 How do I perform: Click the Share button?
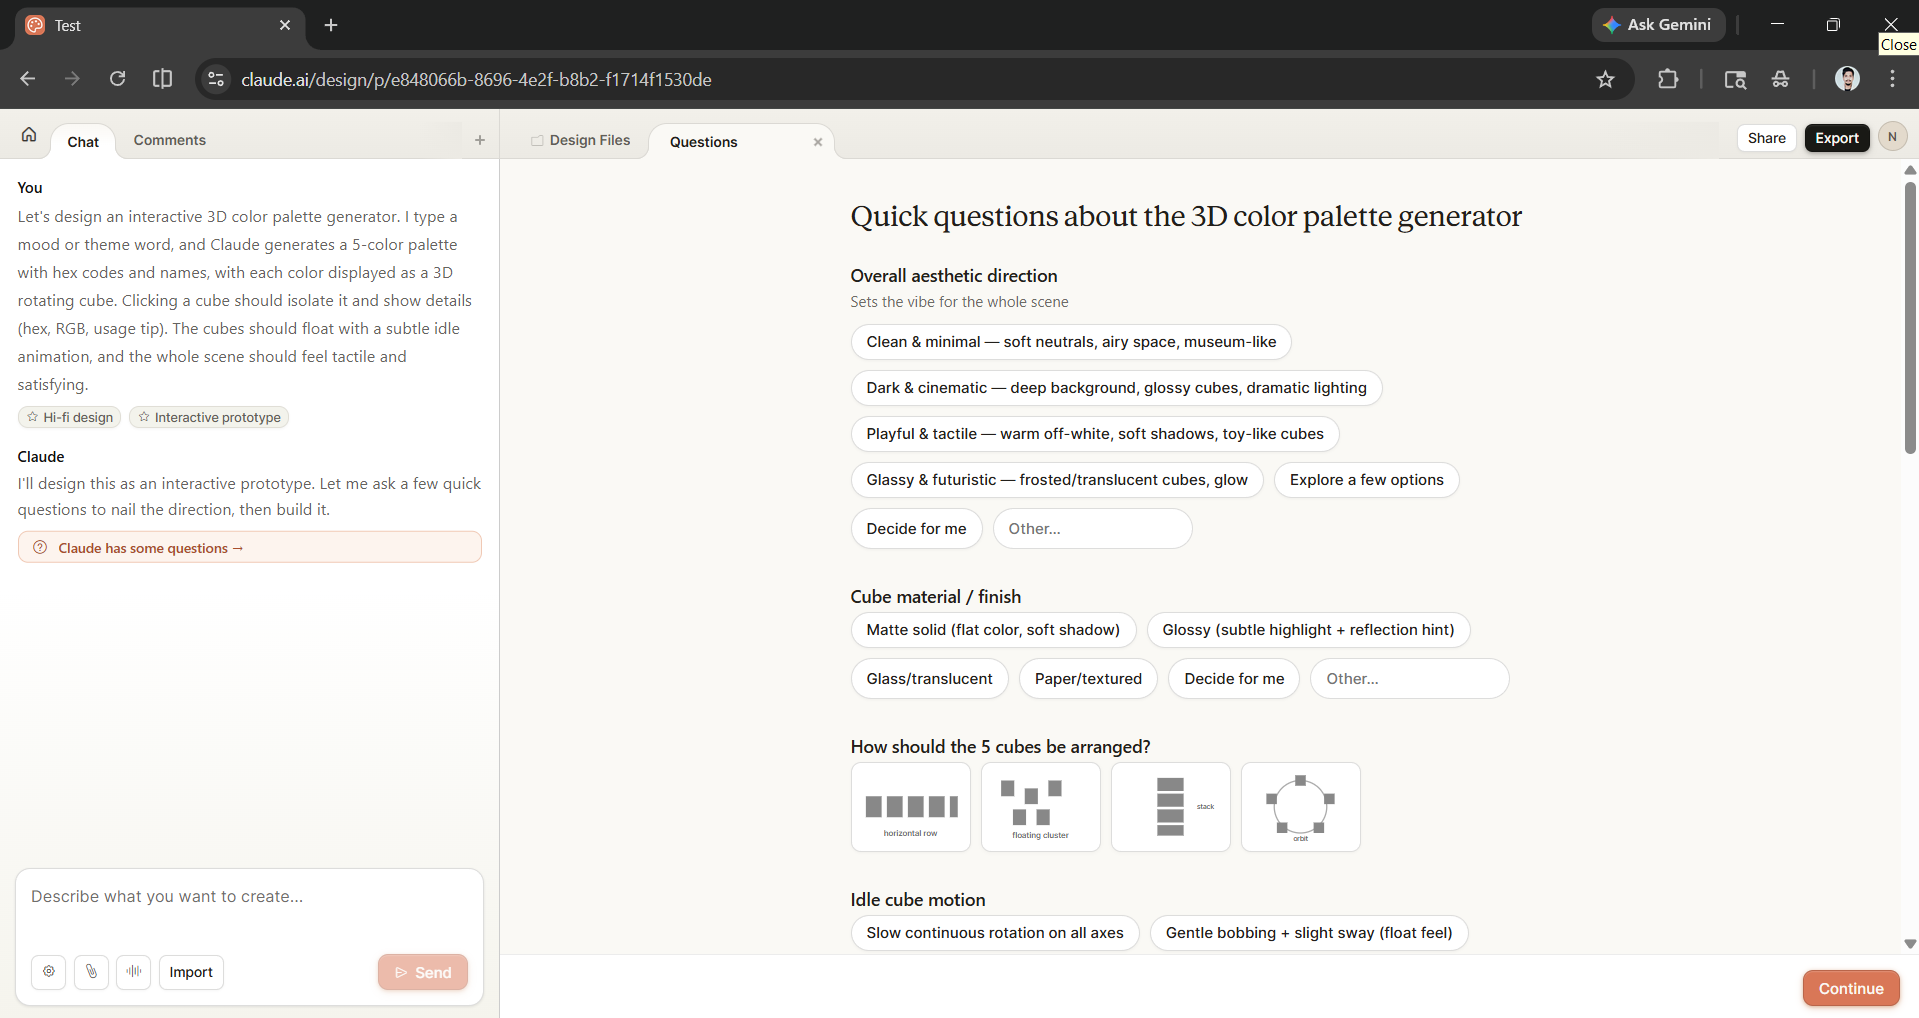(x=1767, y=138)
